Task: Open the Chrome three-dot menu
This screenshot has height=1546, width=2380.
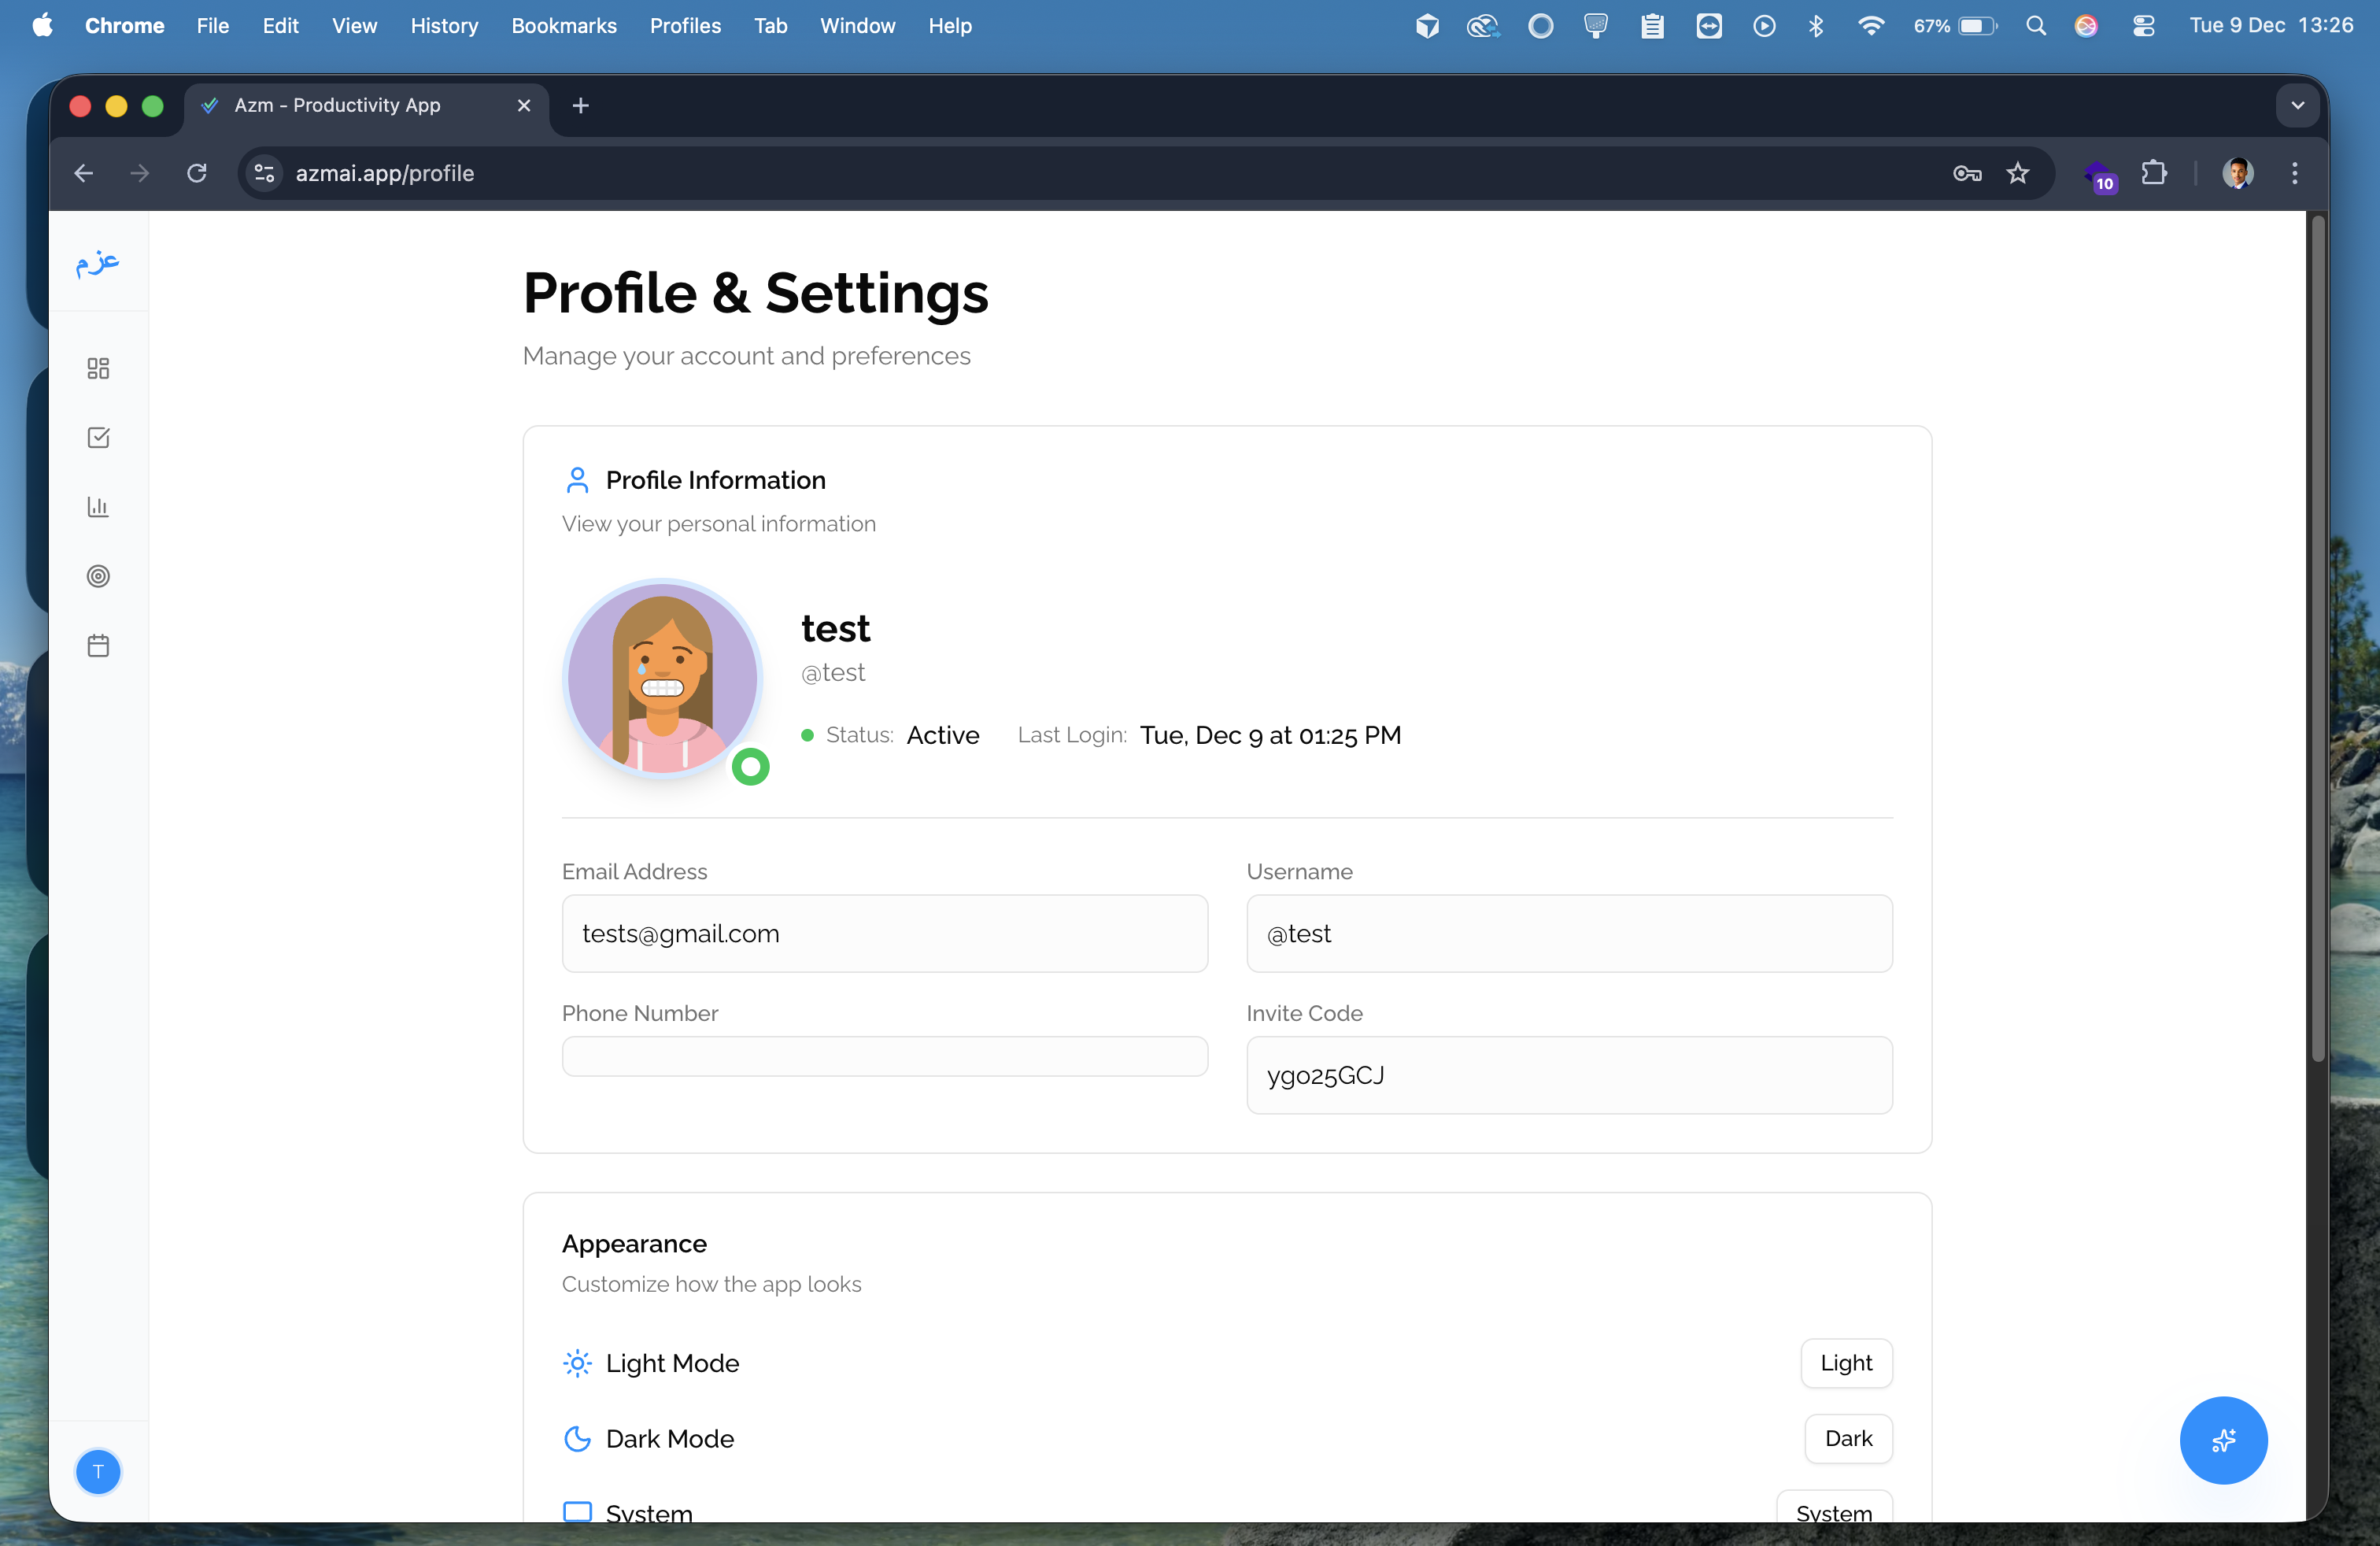Action: [x=2294, y=174]
